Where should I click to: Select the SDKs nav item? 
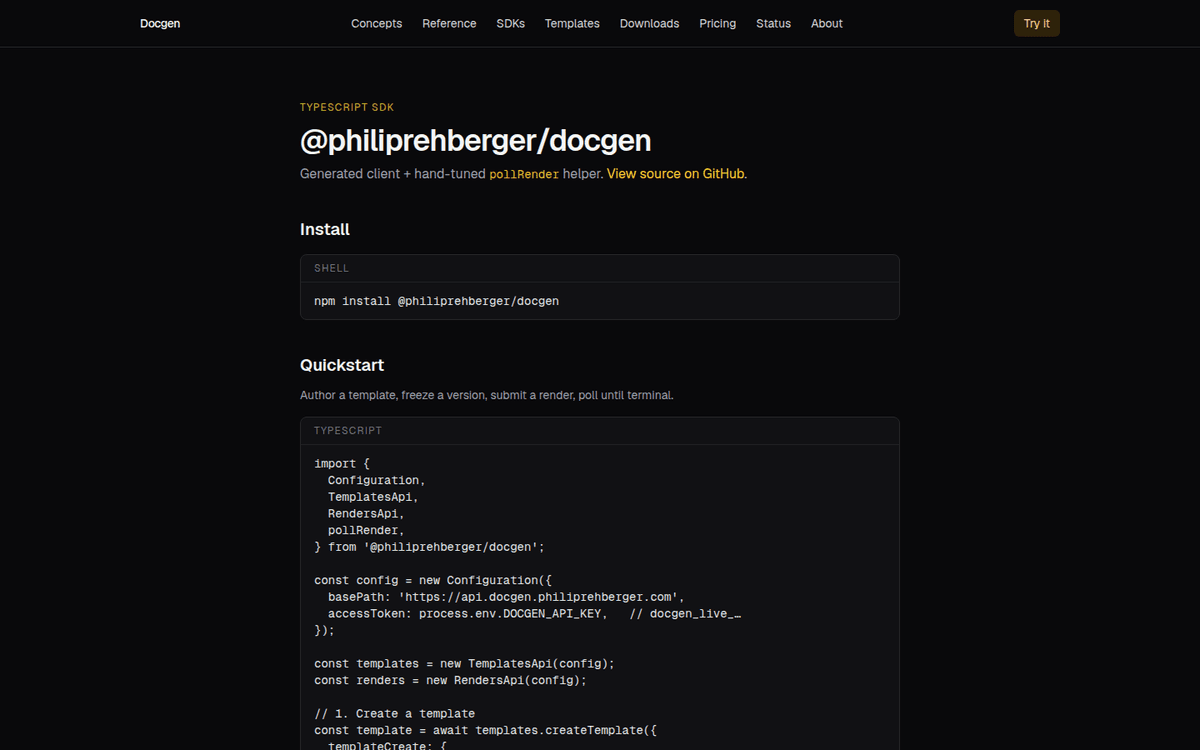(510, 23)
